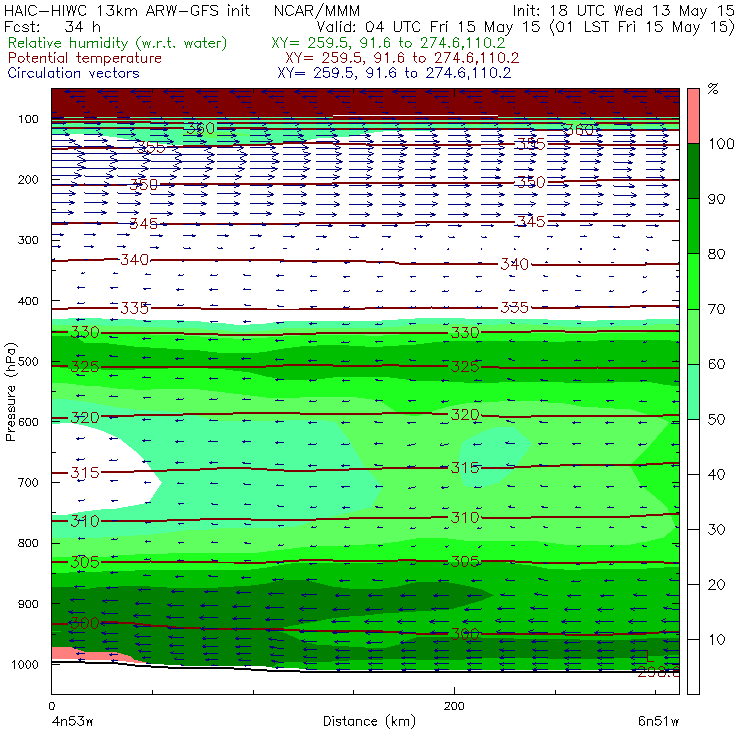Click the colorbar tick label '40'
The width and height of the screenshot is (740, 740).
716,474
